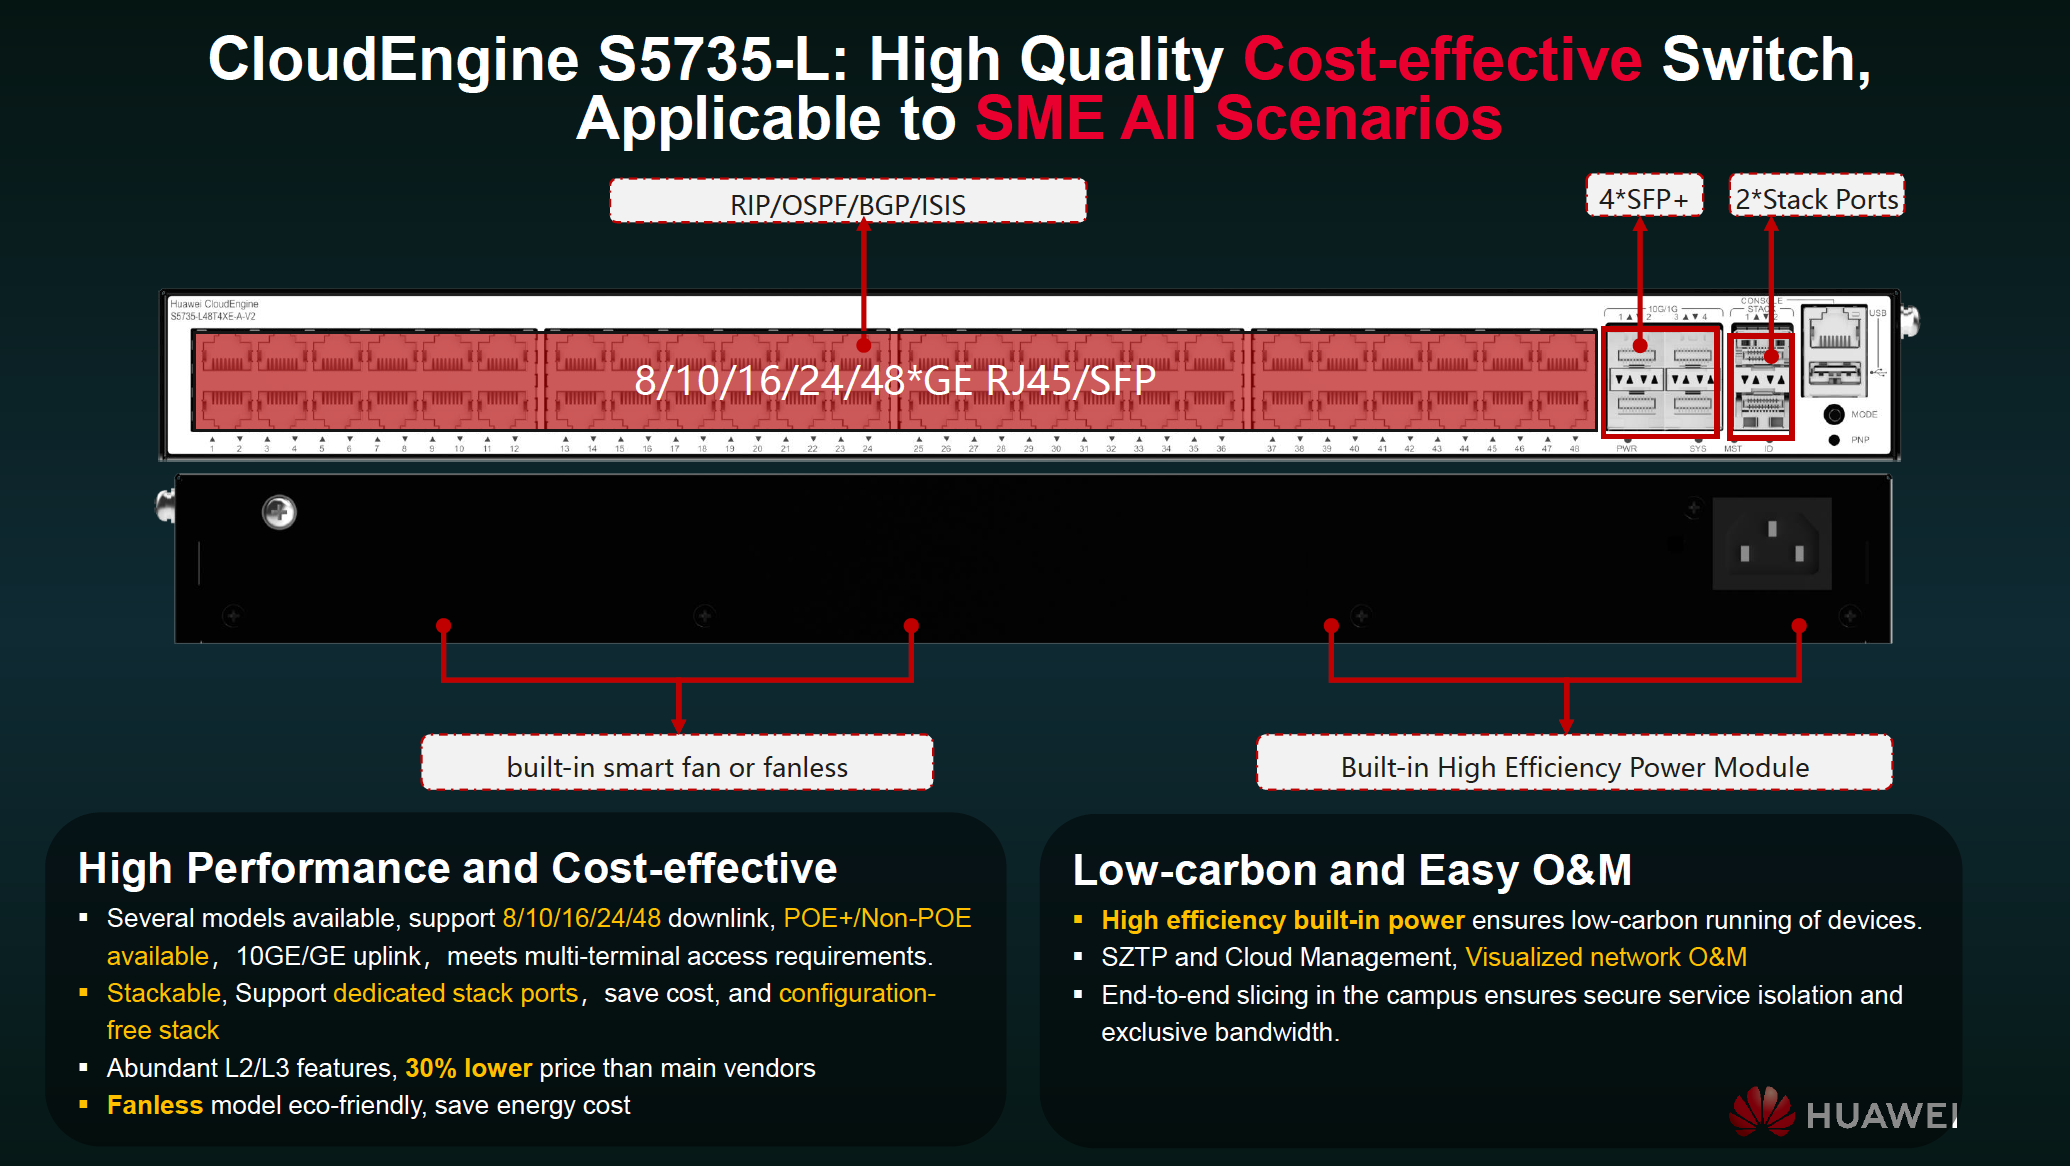Viewport: 2070px width, 1166px height.
Task: Click the PNP button on switch
Action: click(x=1834, y=440)
